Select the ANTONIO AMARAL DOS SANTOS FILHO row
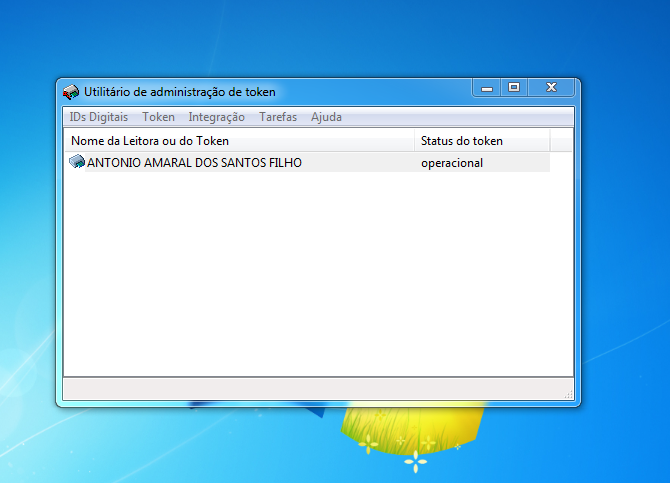Screen dimensions: 670x483 point(308,162)
